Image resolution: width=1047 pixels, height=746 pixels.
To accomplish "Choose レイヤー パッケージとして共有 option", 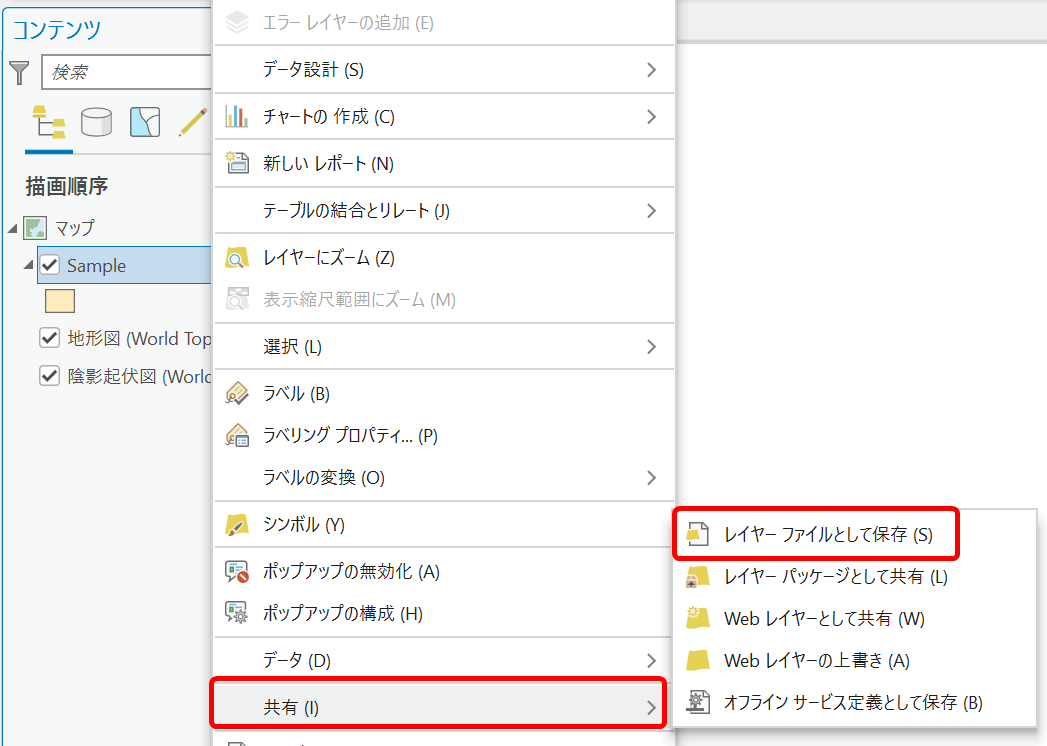I will pyautogui.click(x=835, y=577).
